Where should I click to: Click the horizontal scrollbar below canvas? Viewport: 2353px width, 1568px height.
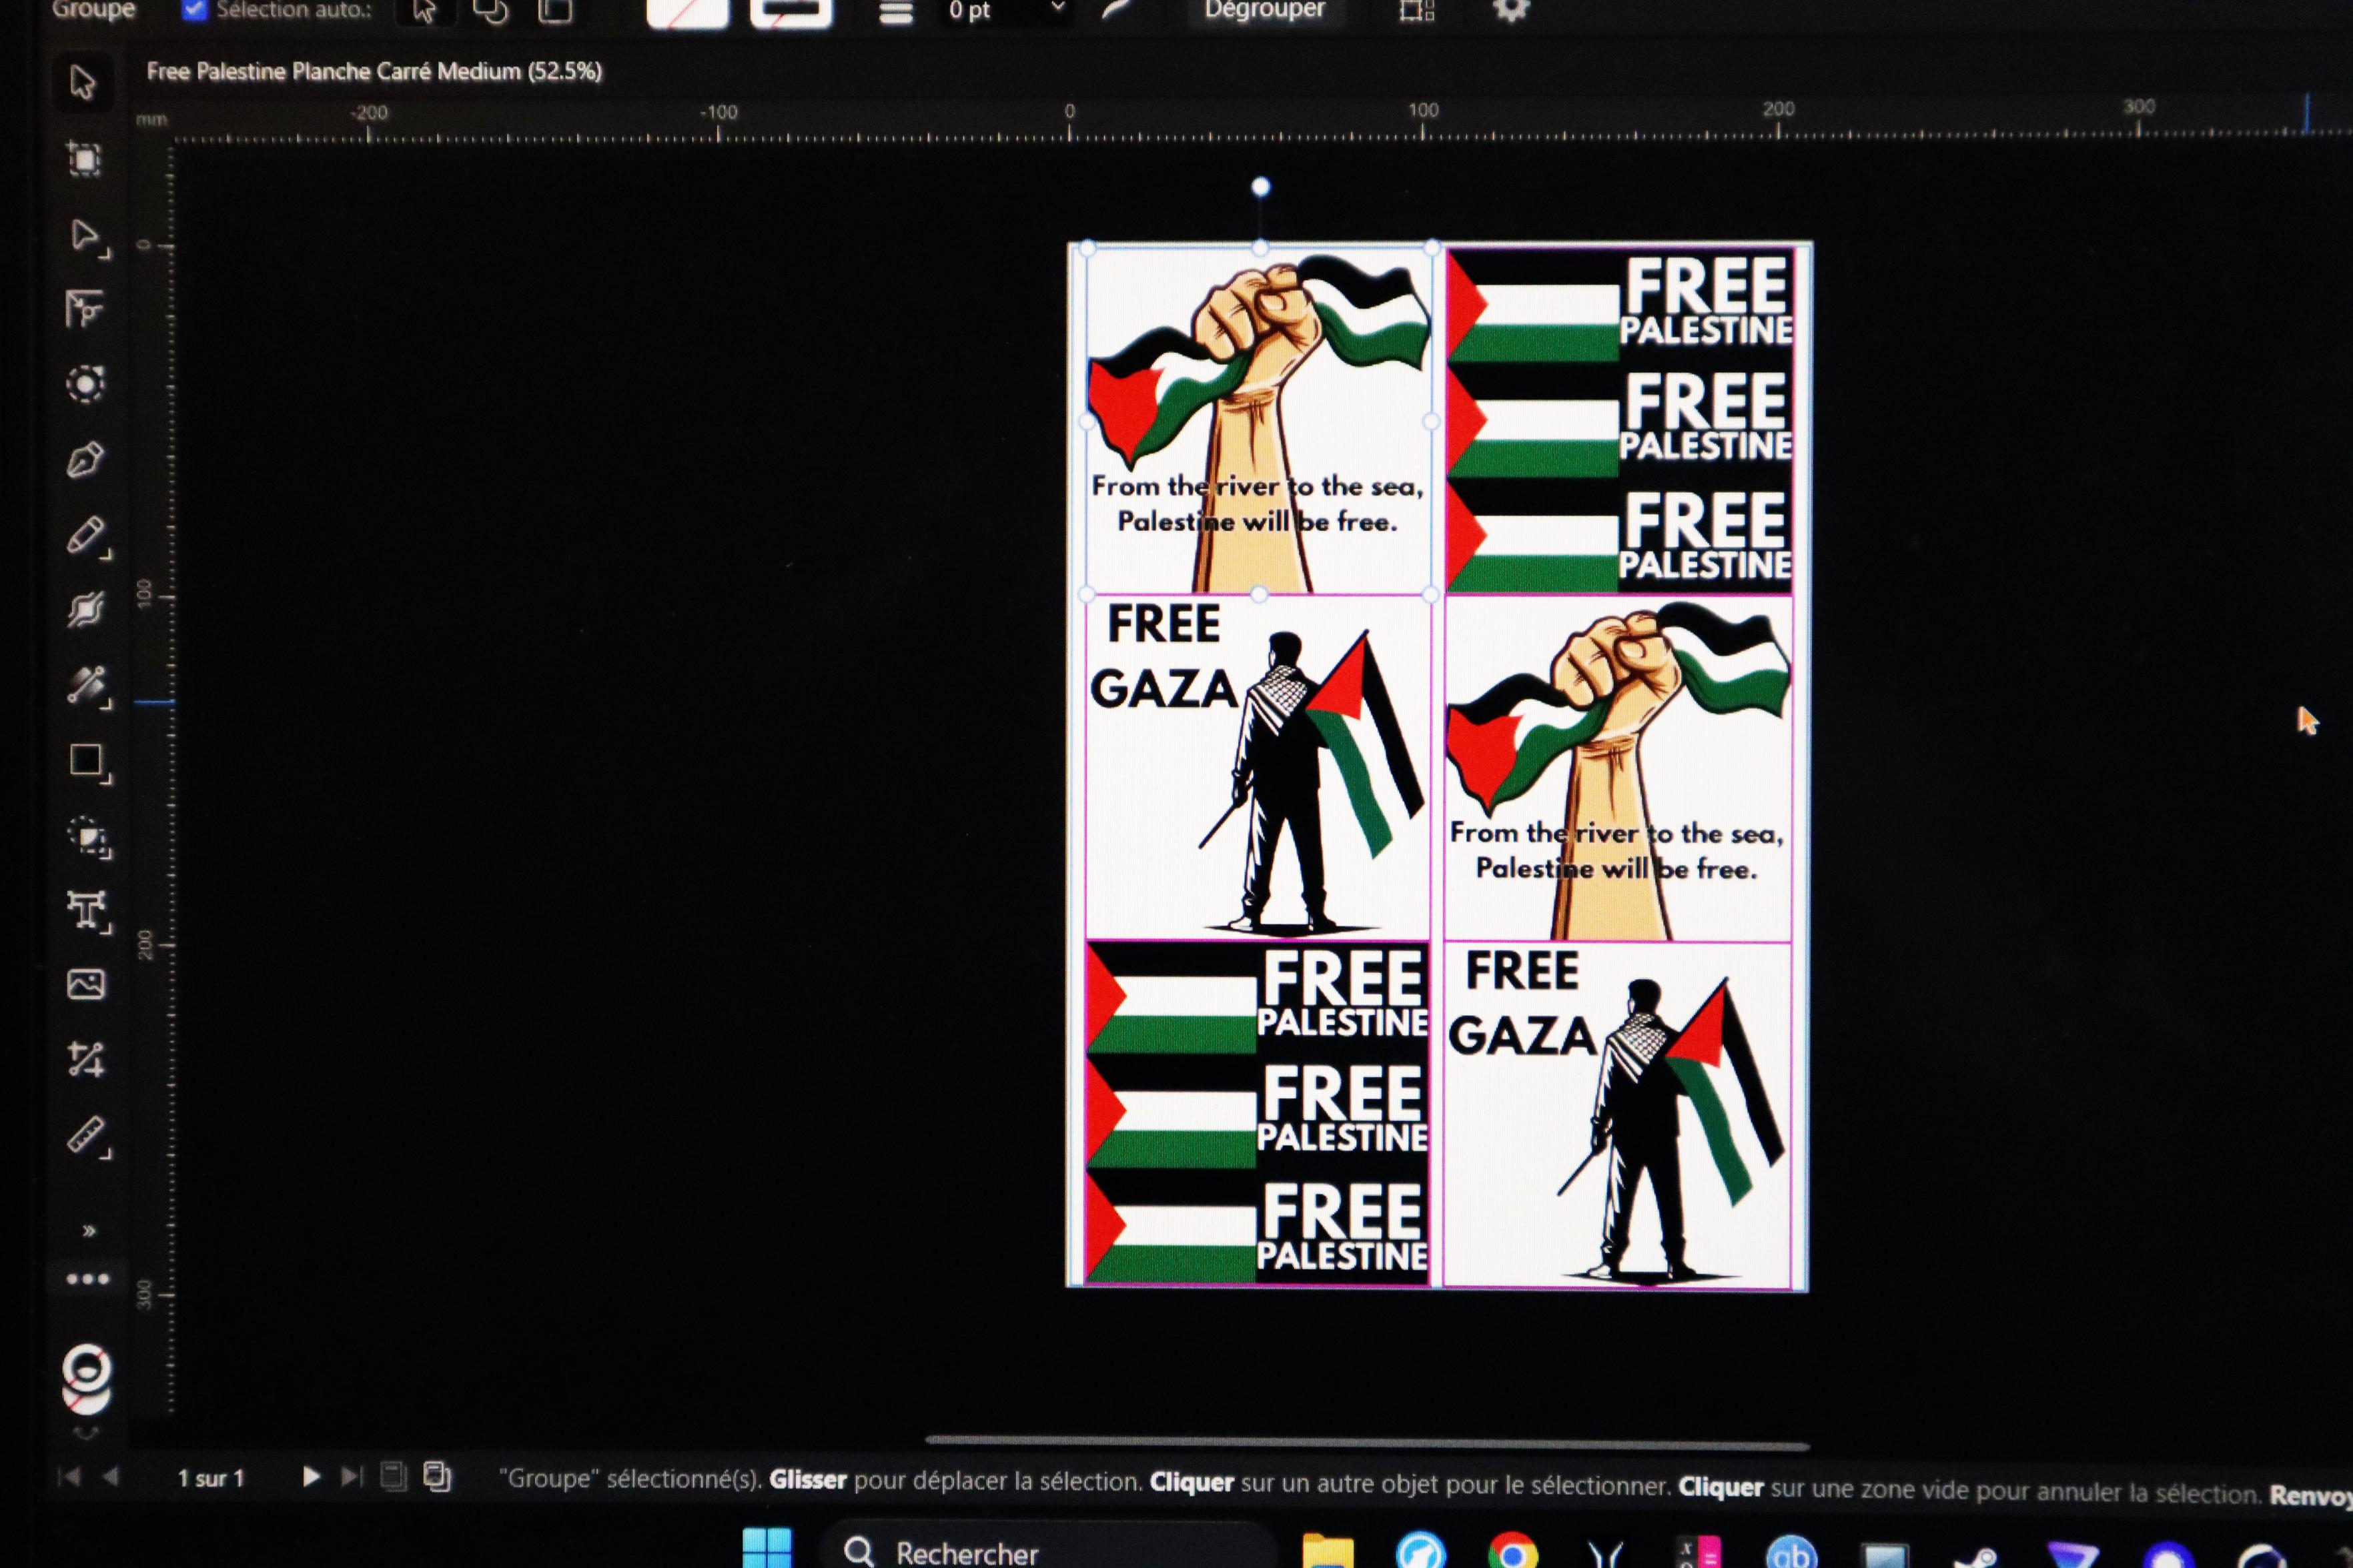coord(1366,1442)
